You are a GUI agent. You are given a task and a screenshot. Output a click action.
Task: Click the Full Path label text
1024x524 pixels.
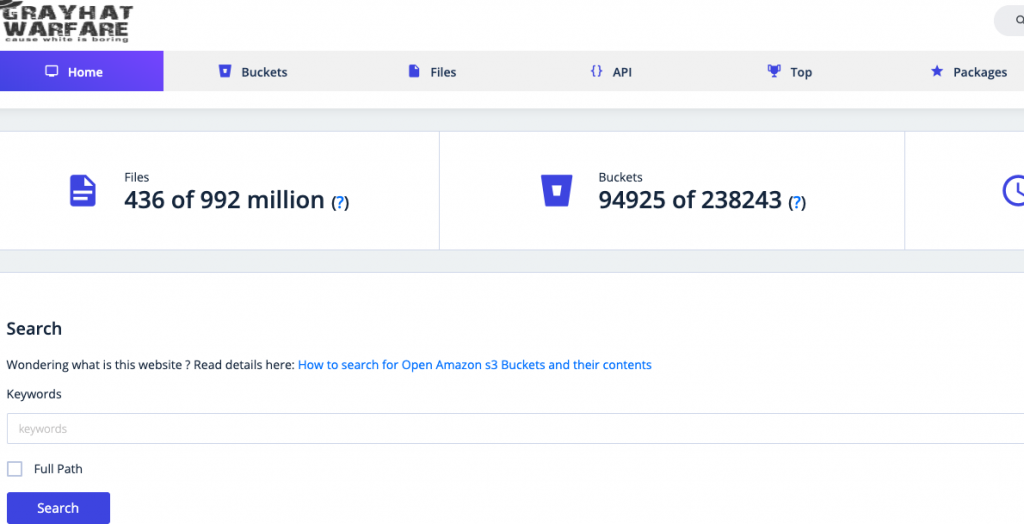58,468
